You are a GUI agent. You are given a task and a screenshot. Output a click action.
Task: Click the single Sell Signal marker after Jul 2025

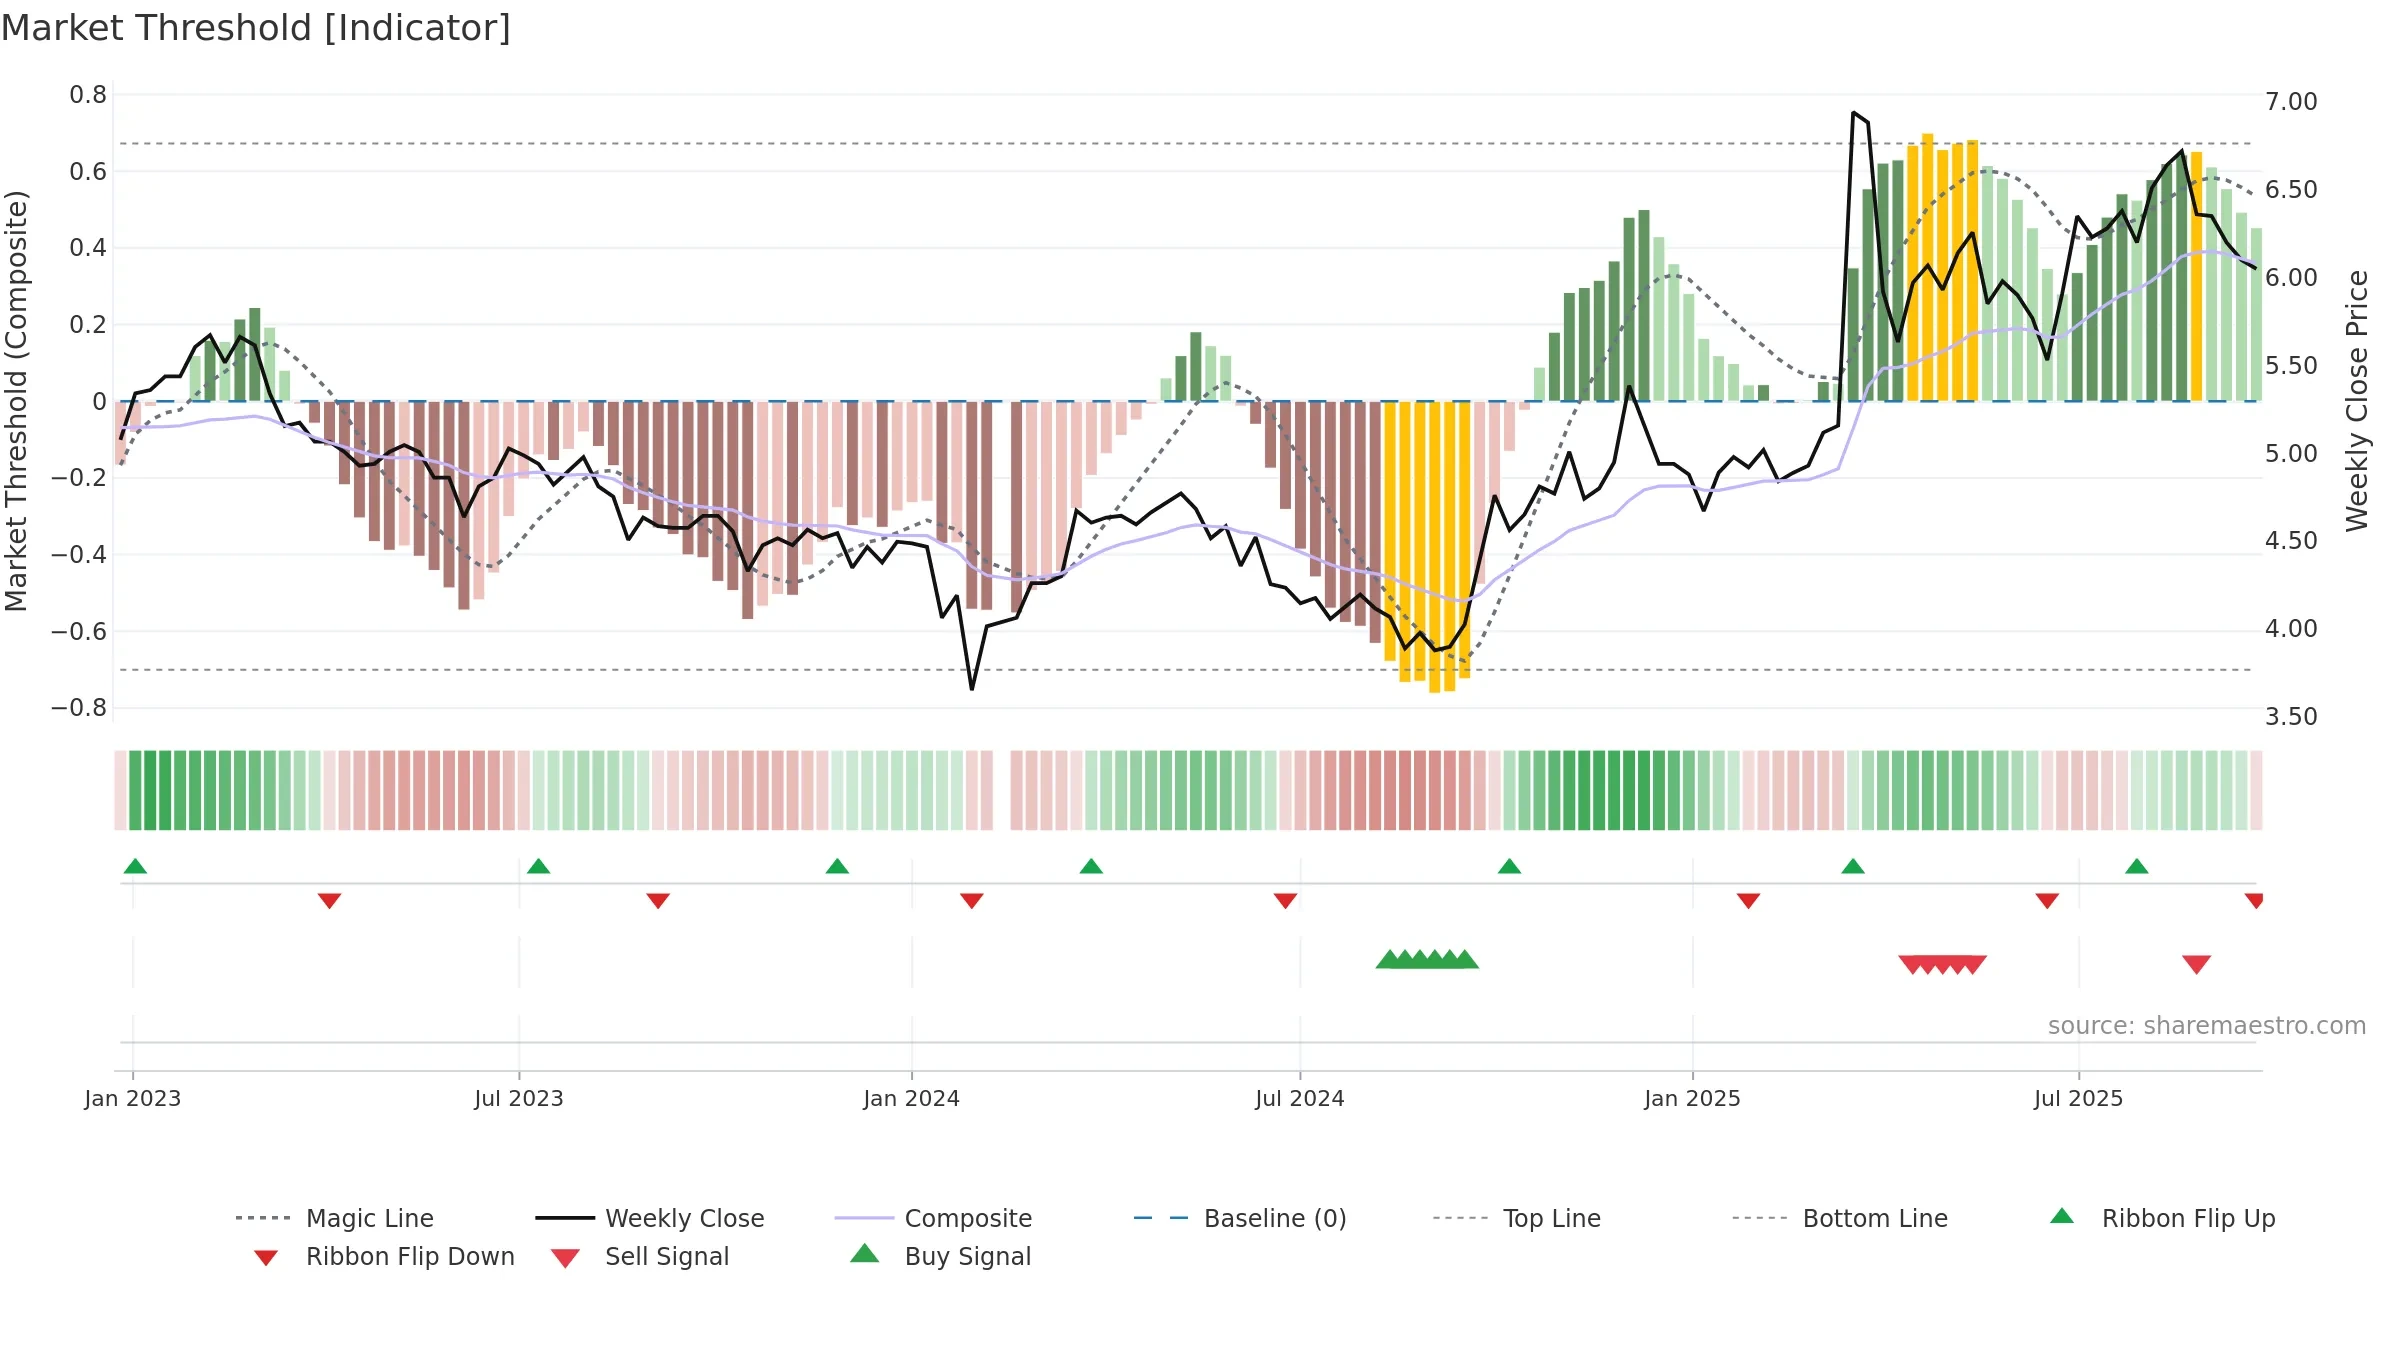(x=2196, y=965)
